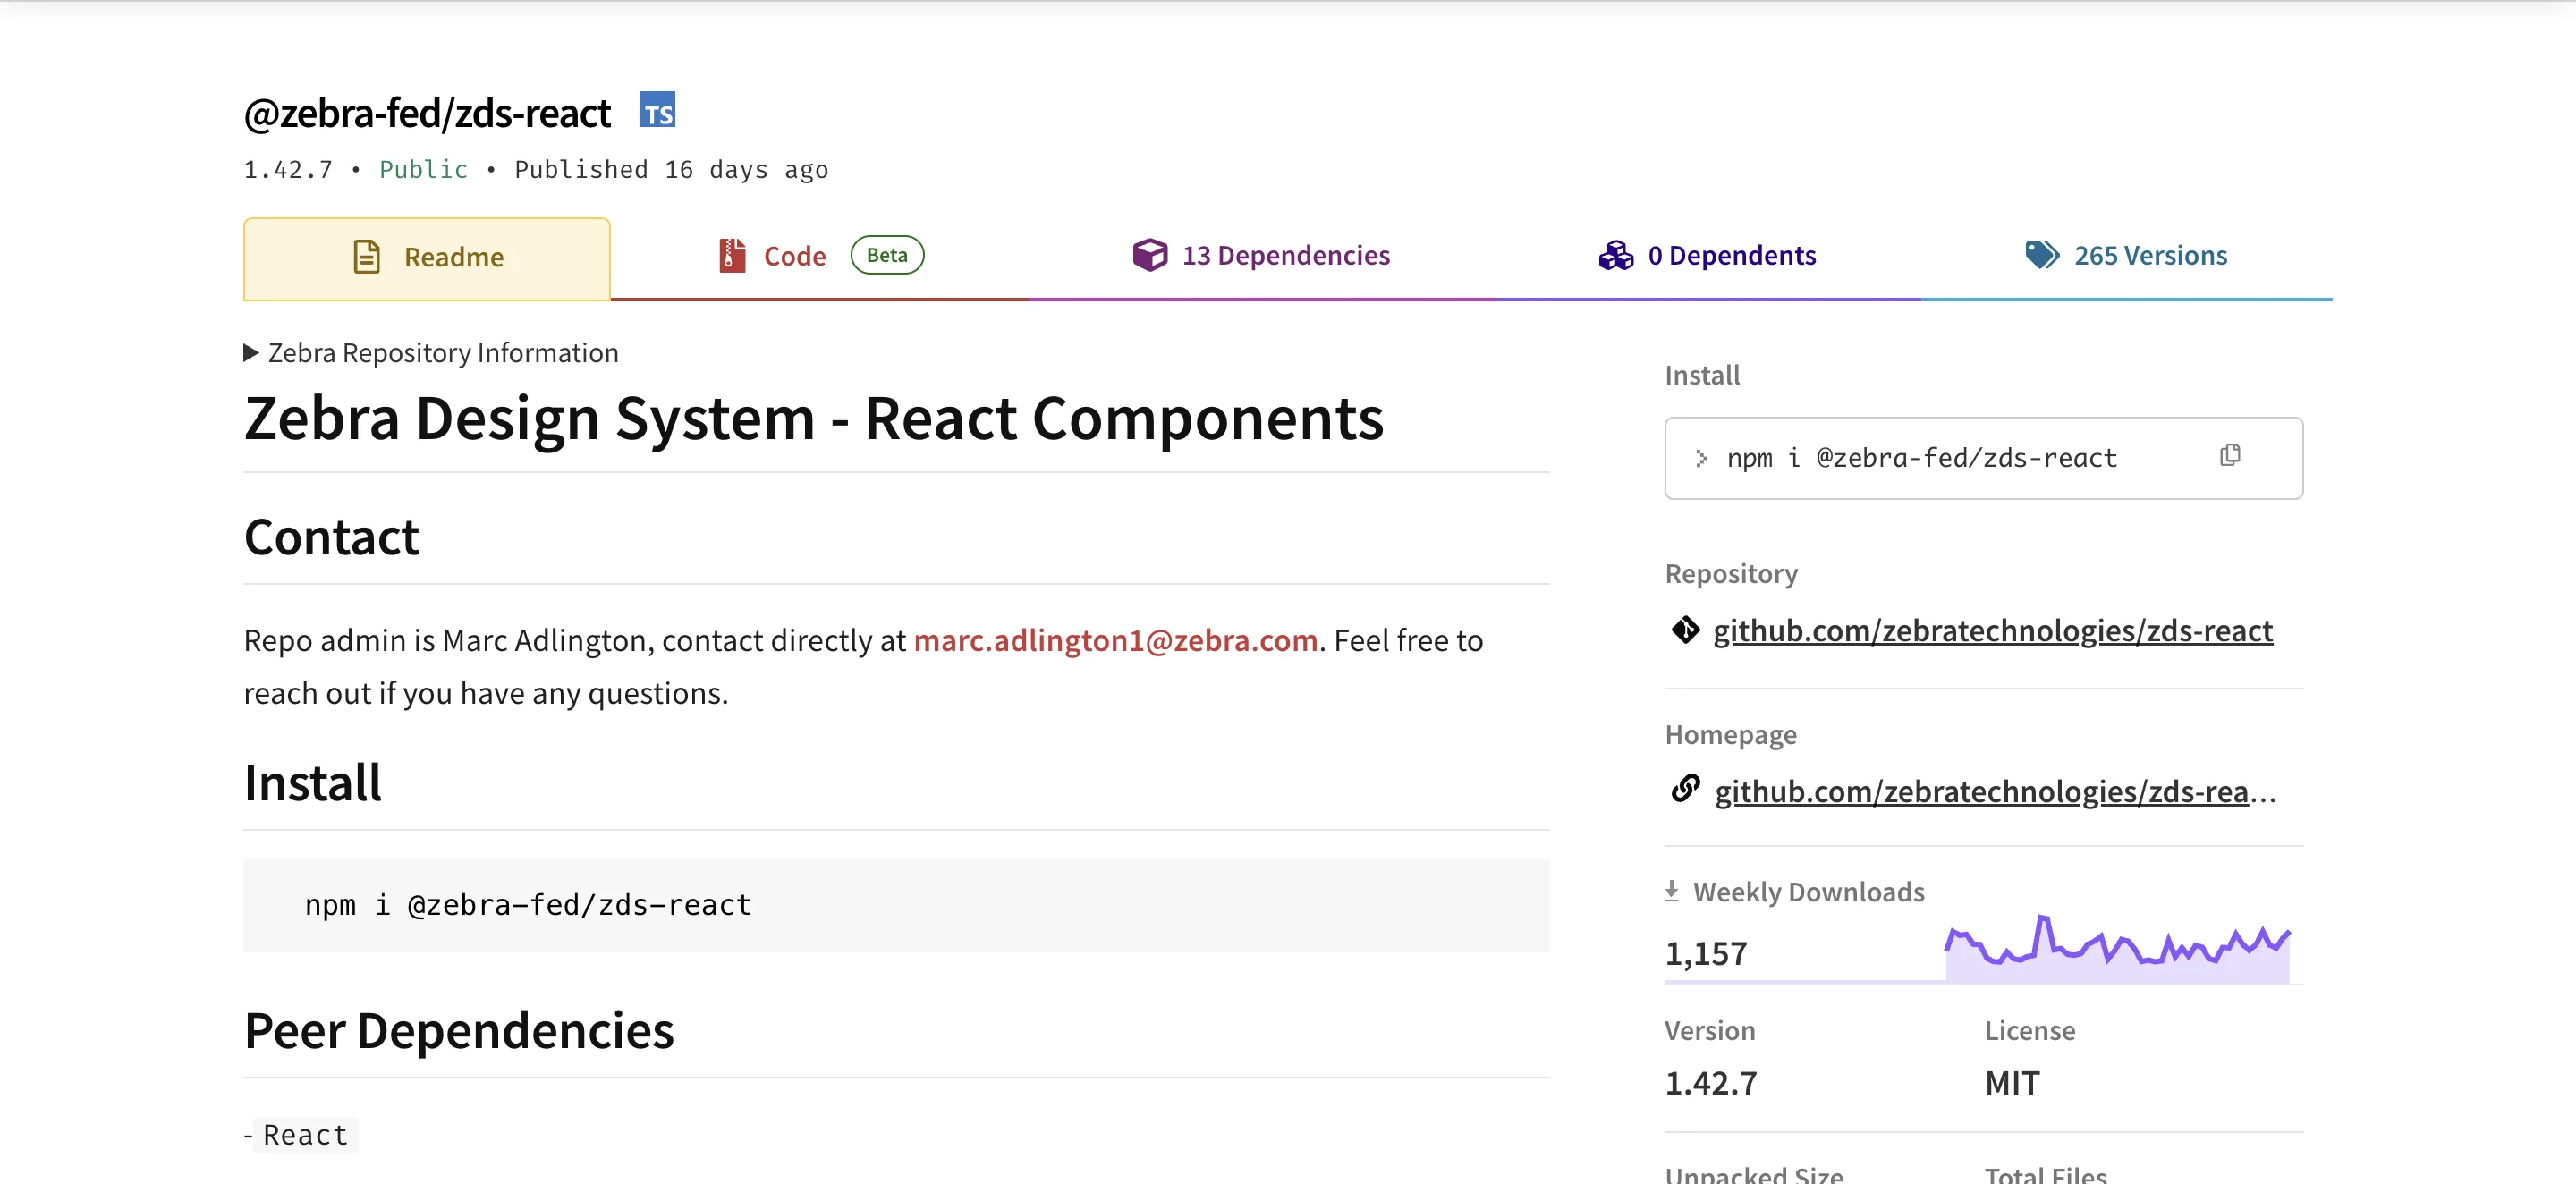Switch to the 13 Dependencies tab
Viewport: 2576px width, 1184px height.
pos(1285,255)
